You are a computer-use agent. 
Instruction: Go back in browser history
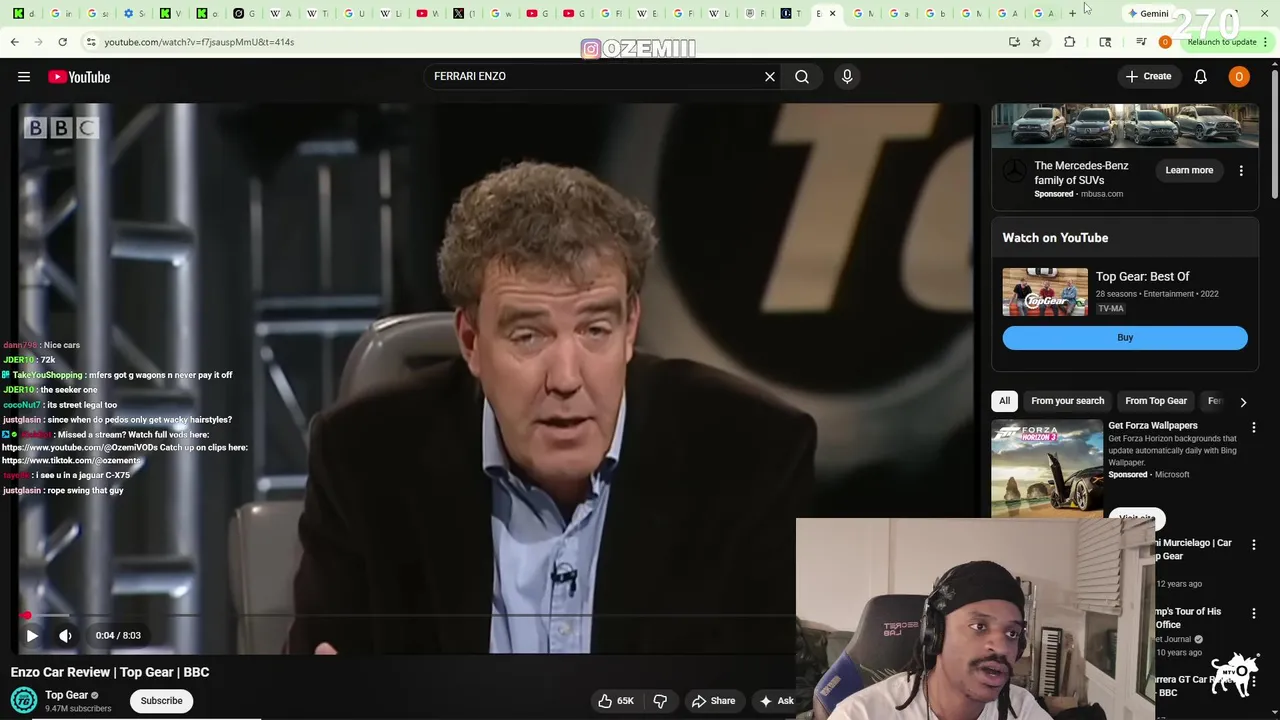point(14,42)
